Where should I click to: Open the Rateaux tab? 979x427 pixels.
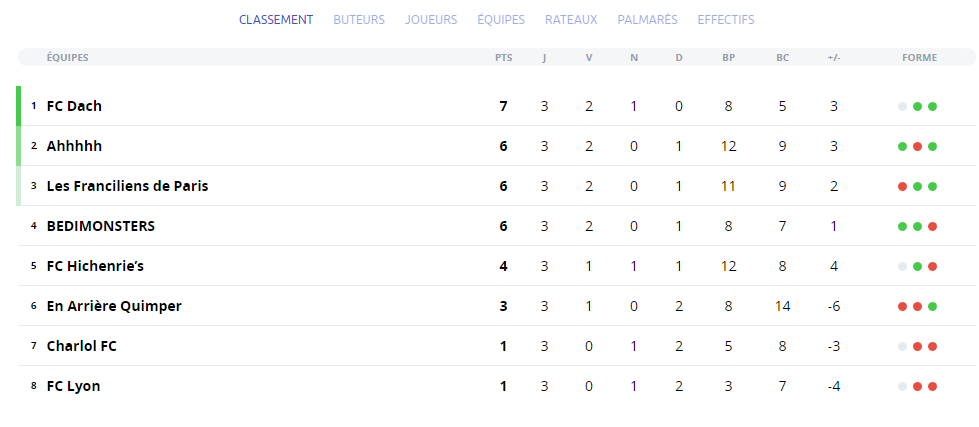click(x=571, y=20)
